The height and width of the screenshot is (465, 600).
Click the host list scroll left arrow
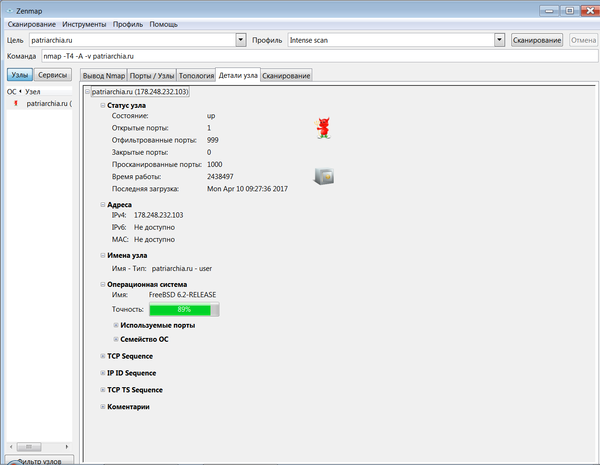(11, 447)
